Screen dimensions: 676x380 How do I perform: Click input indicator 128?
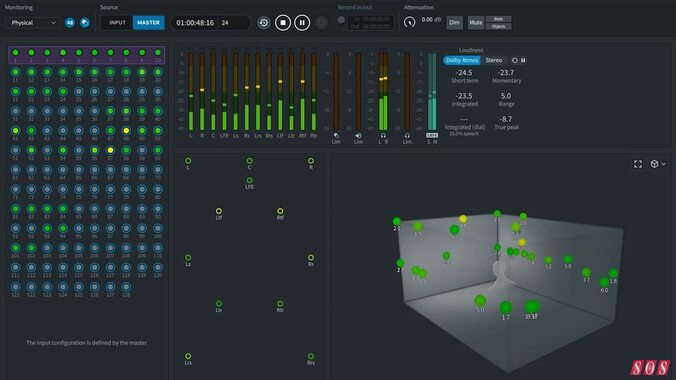[126, 287]
